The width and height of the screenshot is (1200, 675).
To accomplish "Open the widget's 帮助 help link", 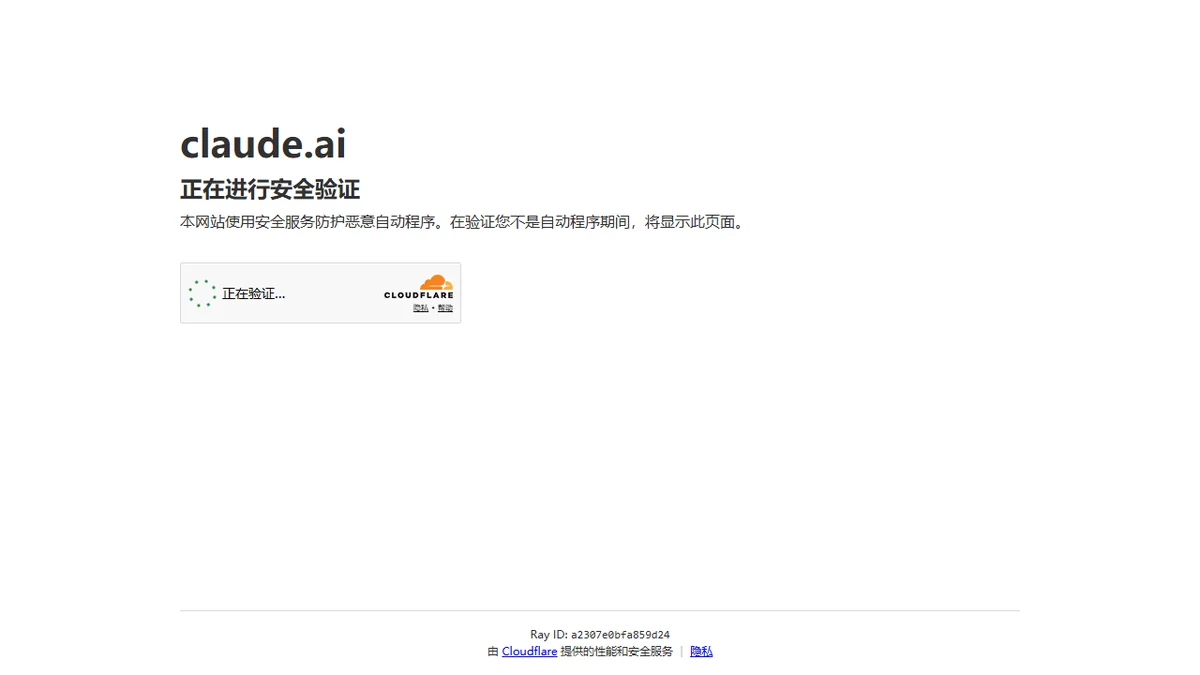I will click(445, 308).
